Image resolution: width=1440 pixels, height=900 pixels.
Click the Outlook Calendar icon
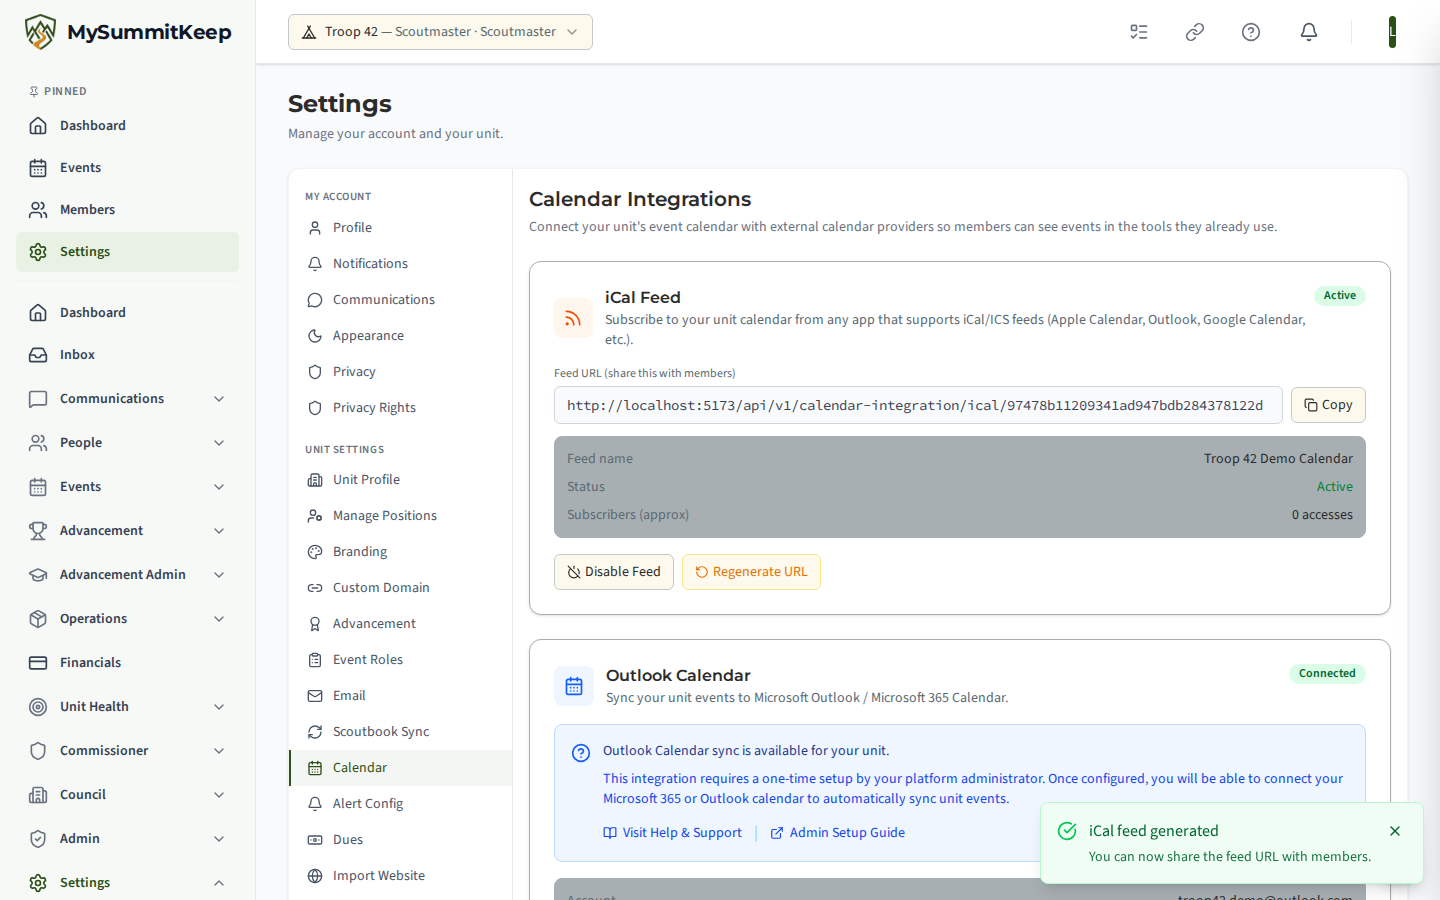tap(574, 686)
